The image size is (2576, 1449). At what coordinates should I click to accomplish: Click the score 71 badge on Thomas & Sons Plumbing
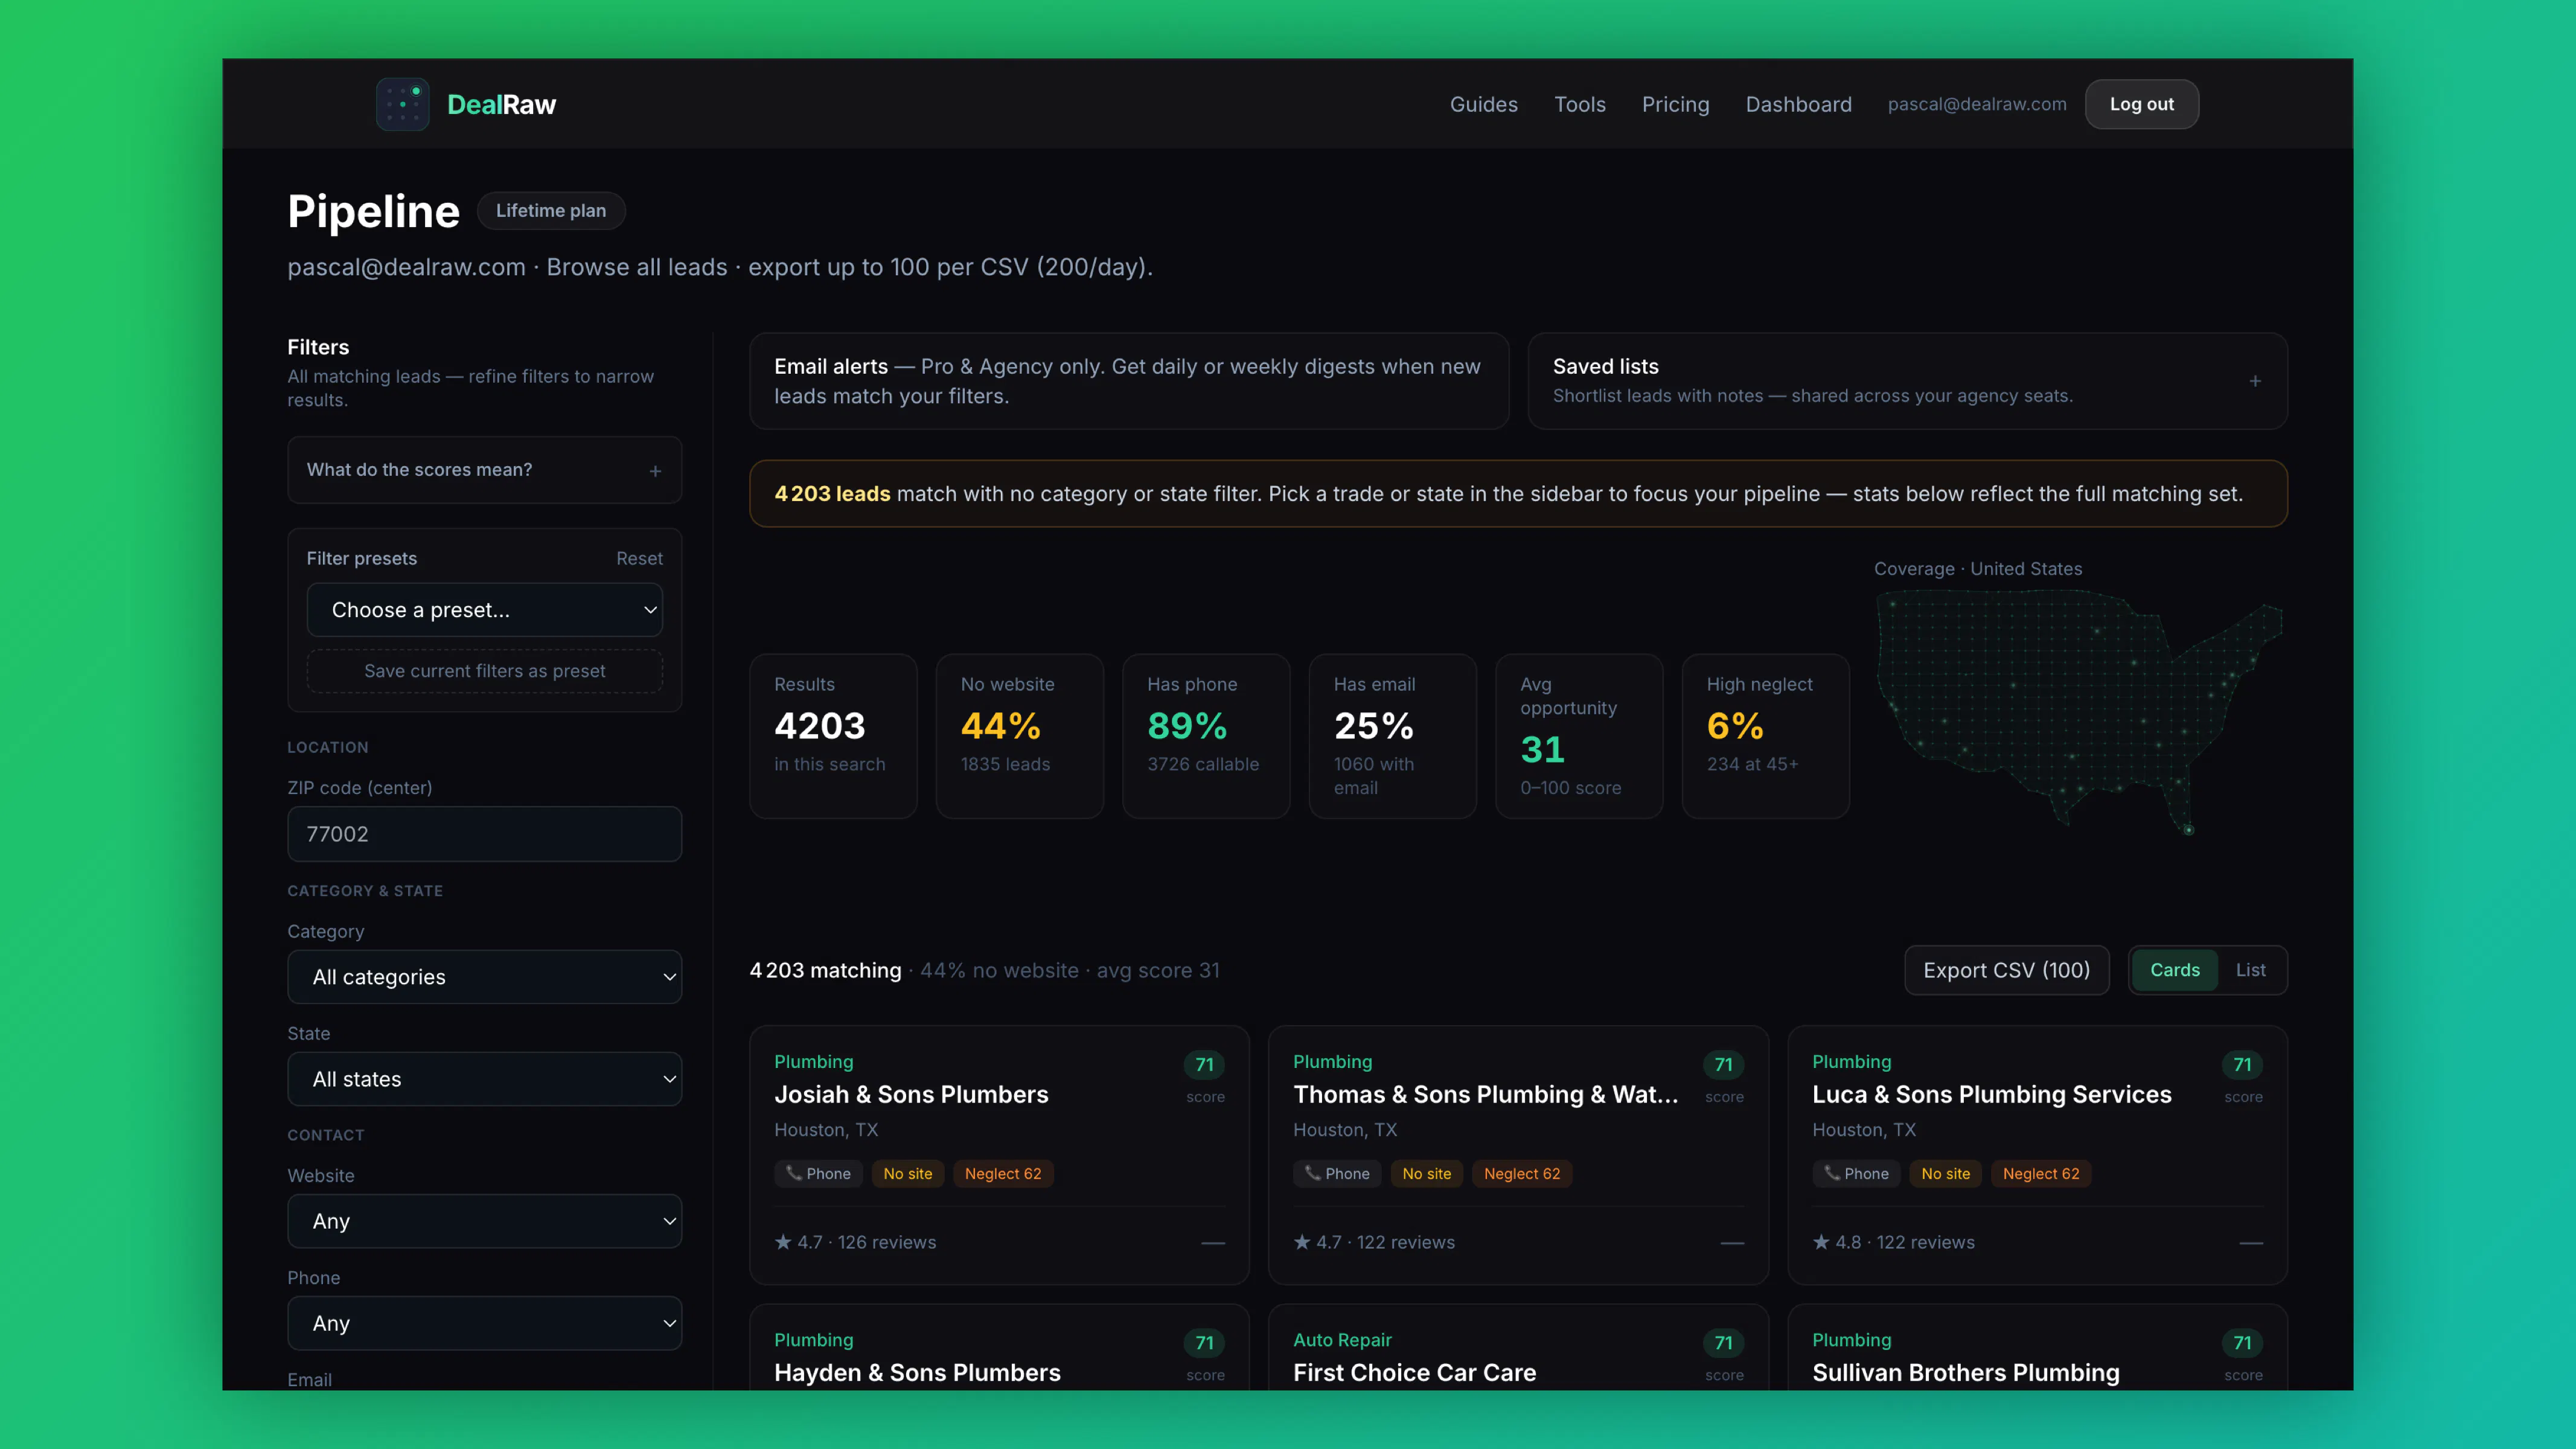[1724, 1065]
